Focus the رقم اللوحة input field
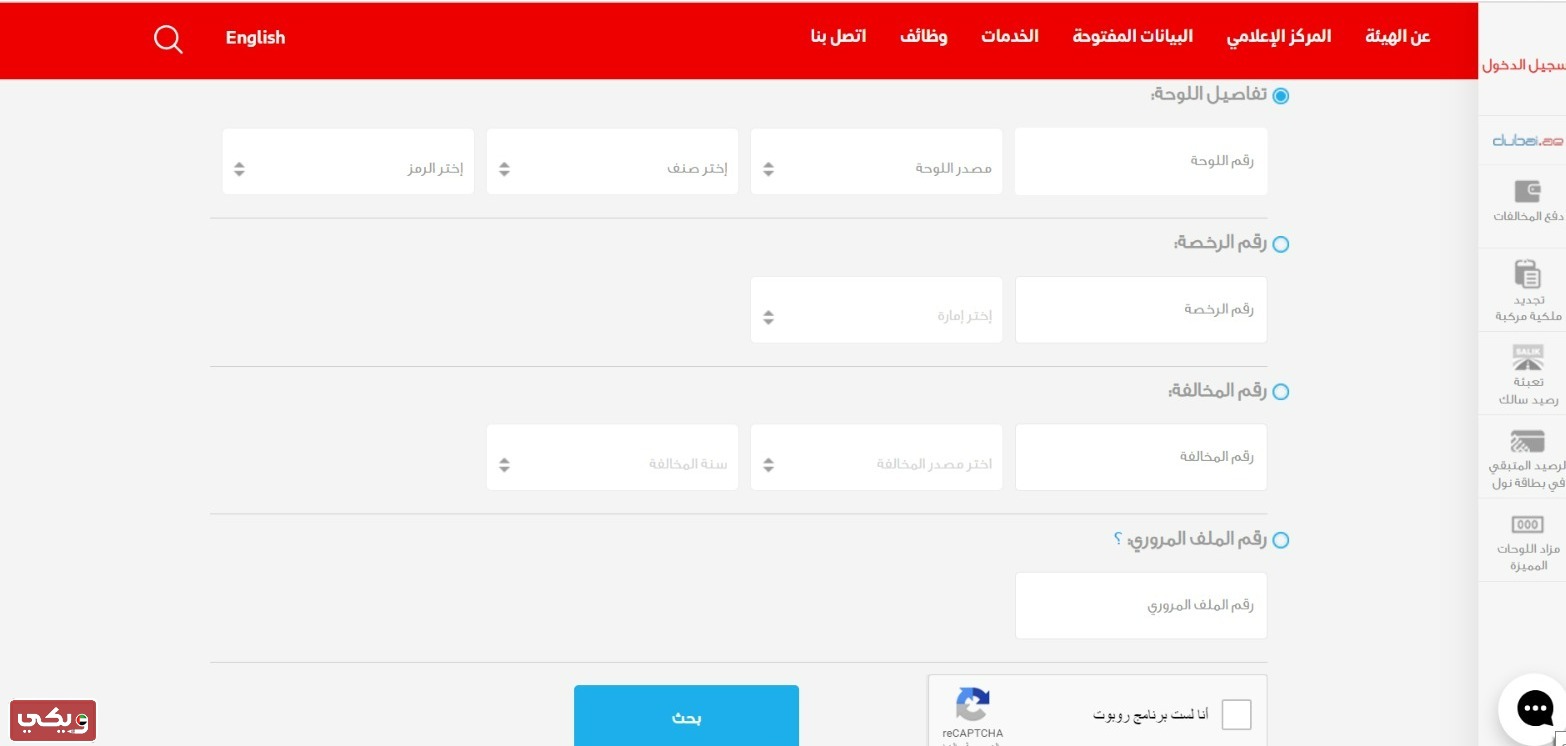This screenshot has width=1566, height=746. [1141, 161]
